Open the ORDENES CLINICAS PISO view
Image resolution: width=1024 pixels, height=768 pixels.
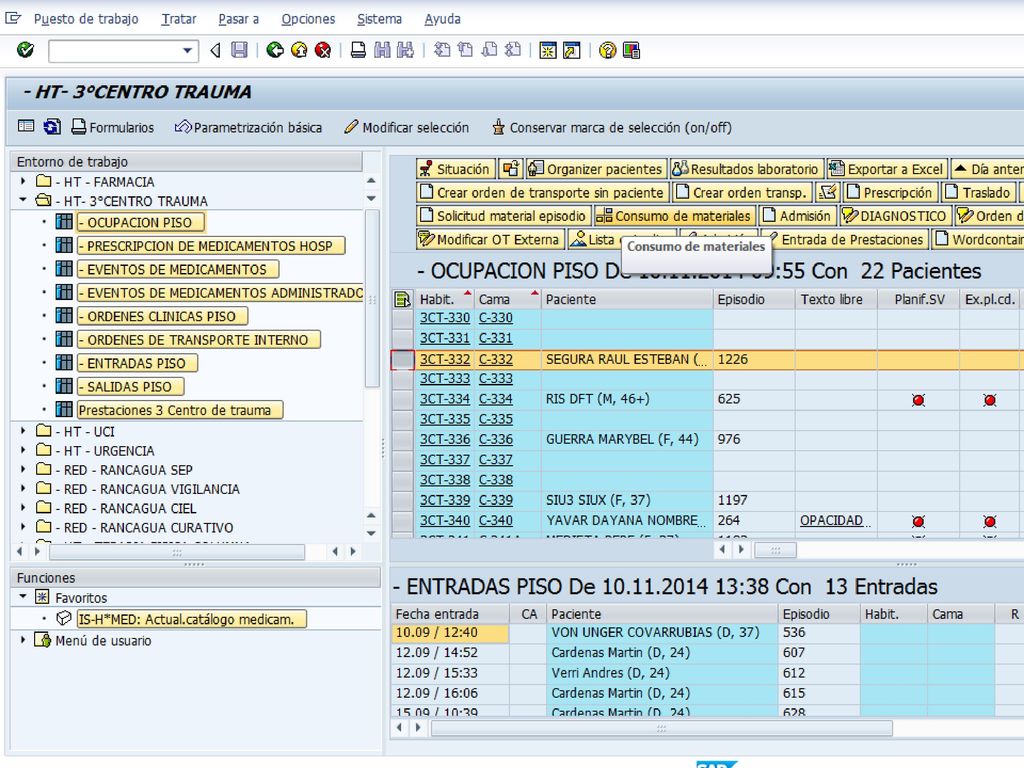tap(161, 317)
